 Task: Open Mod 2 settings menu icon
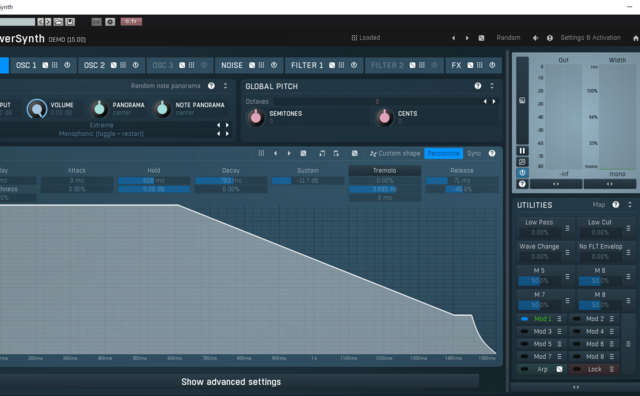(x=612, y=319)
